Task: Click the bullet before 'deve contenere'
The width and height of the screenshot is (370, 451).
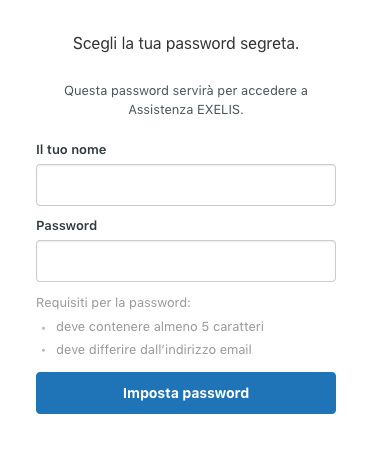Action: pyautogui.click(x=43, y=328)
